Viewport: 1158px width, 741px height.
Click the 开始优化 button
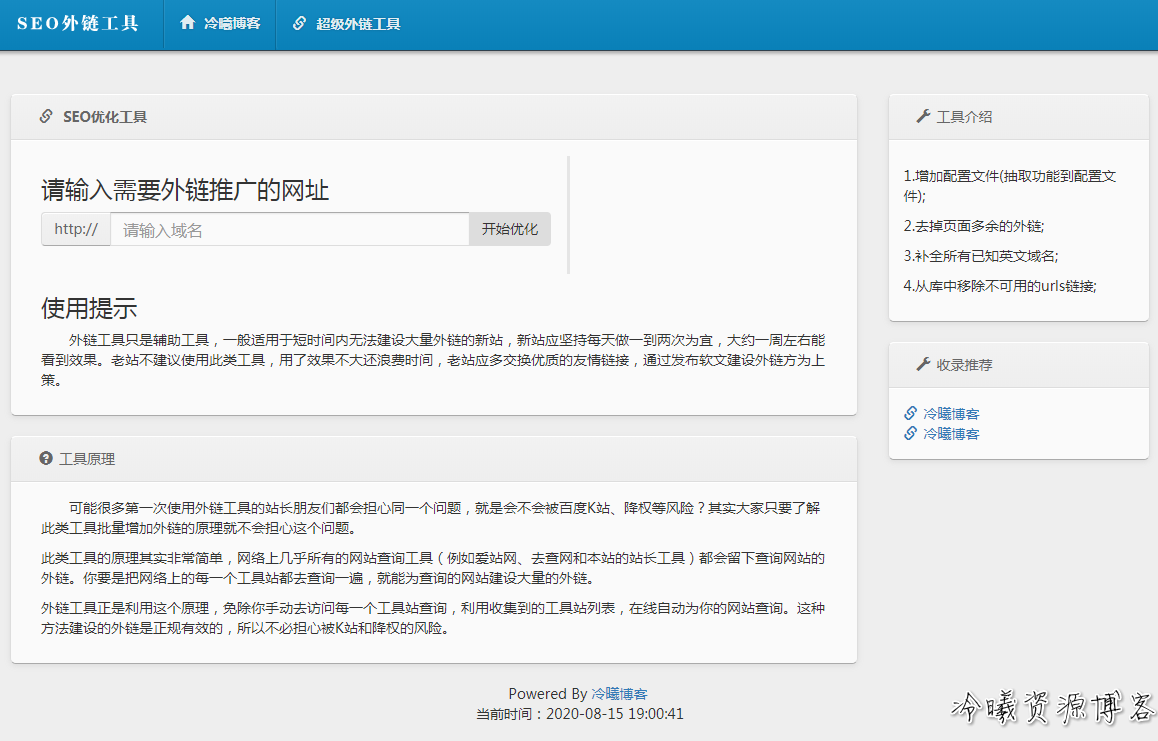click(510, 229)
